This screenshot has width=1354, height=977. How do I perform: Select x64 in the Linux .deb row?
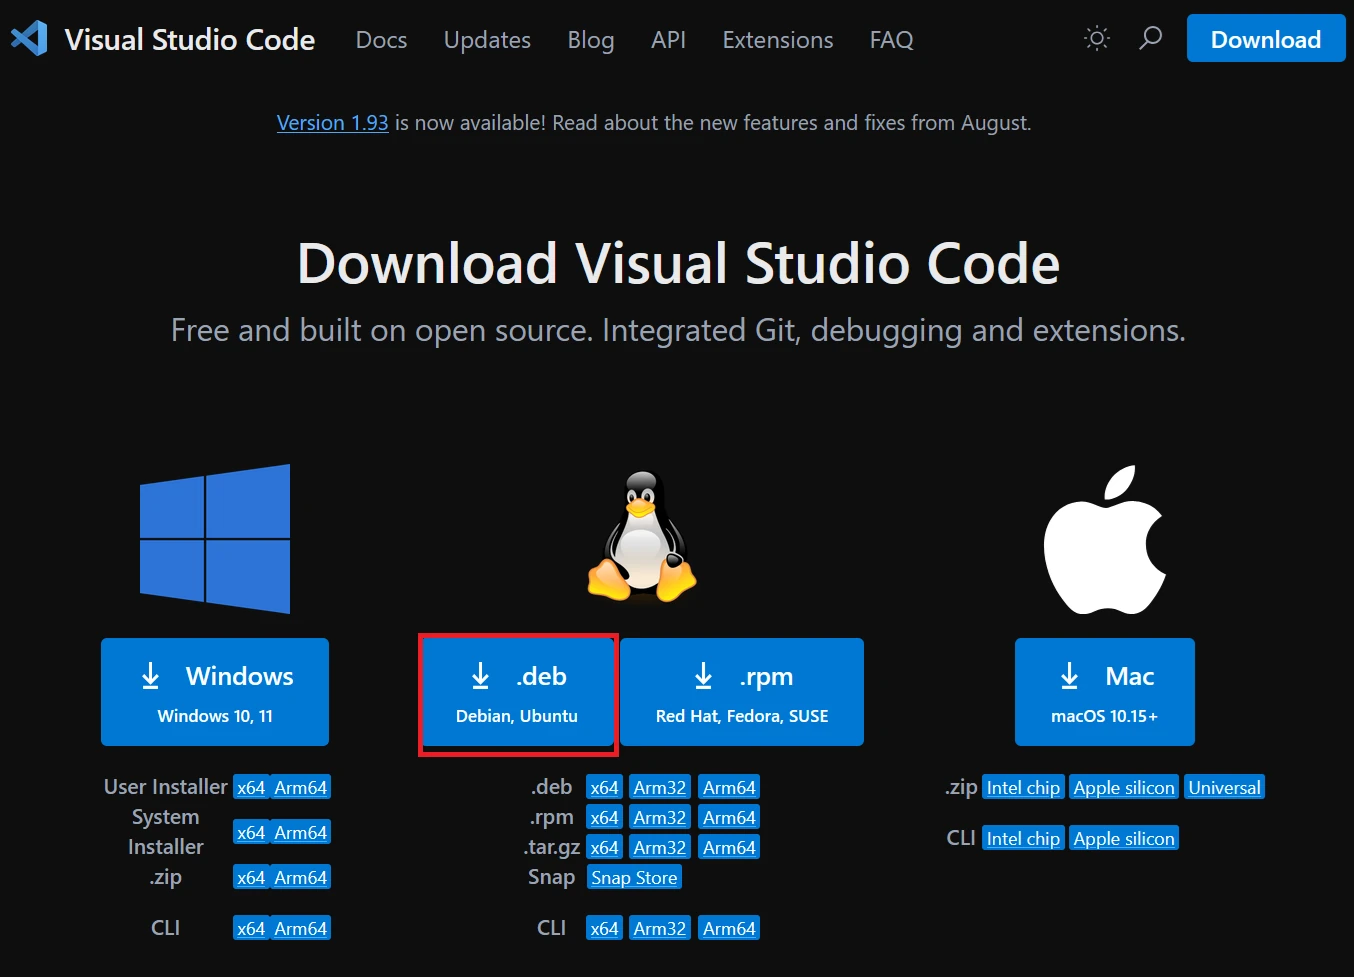tap(604, 788)
